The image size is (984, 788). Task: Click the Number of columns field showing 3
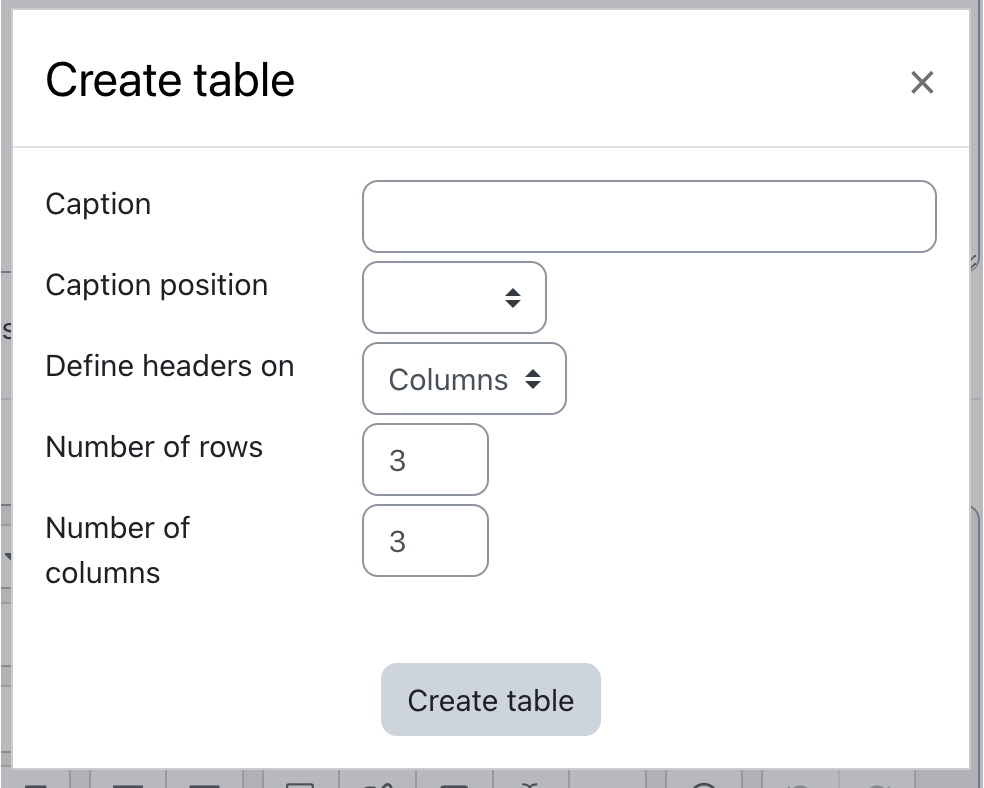[425, 540]
